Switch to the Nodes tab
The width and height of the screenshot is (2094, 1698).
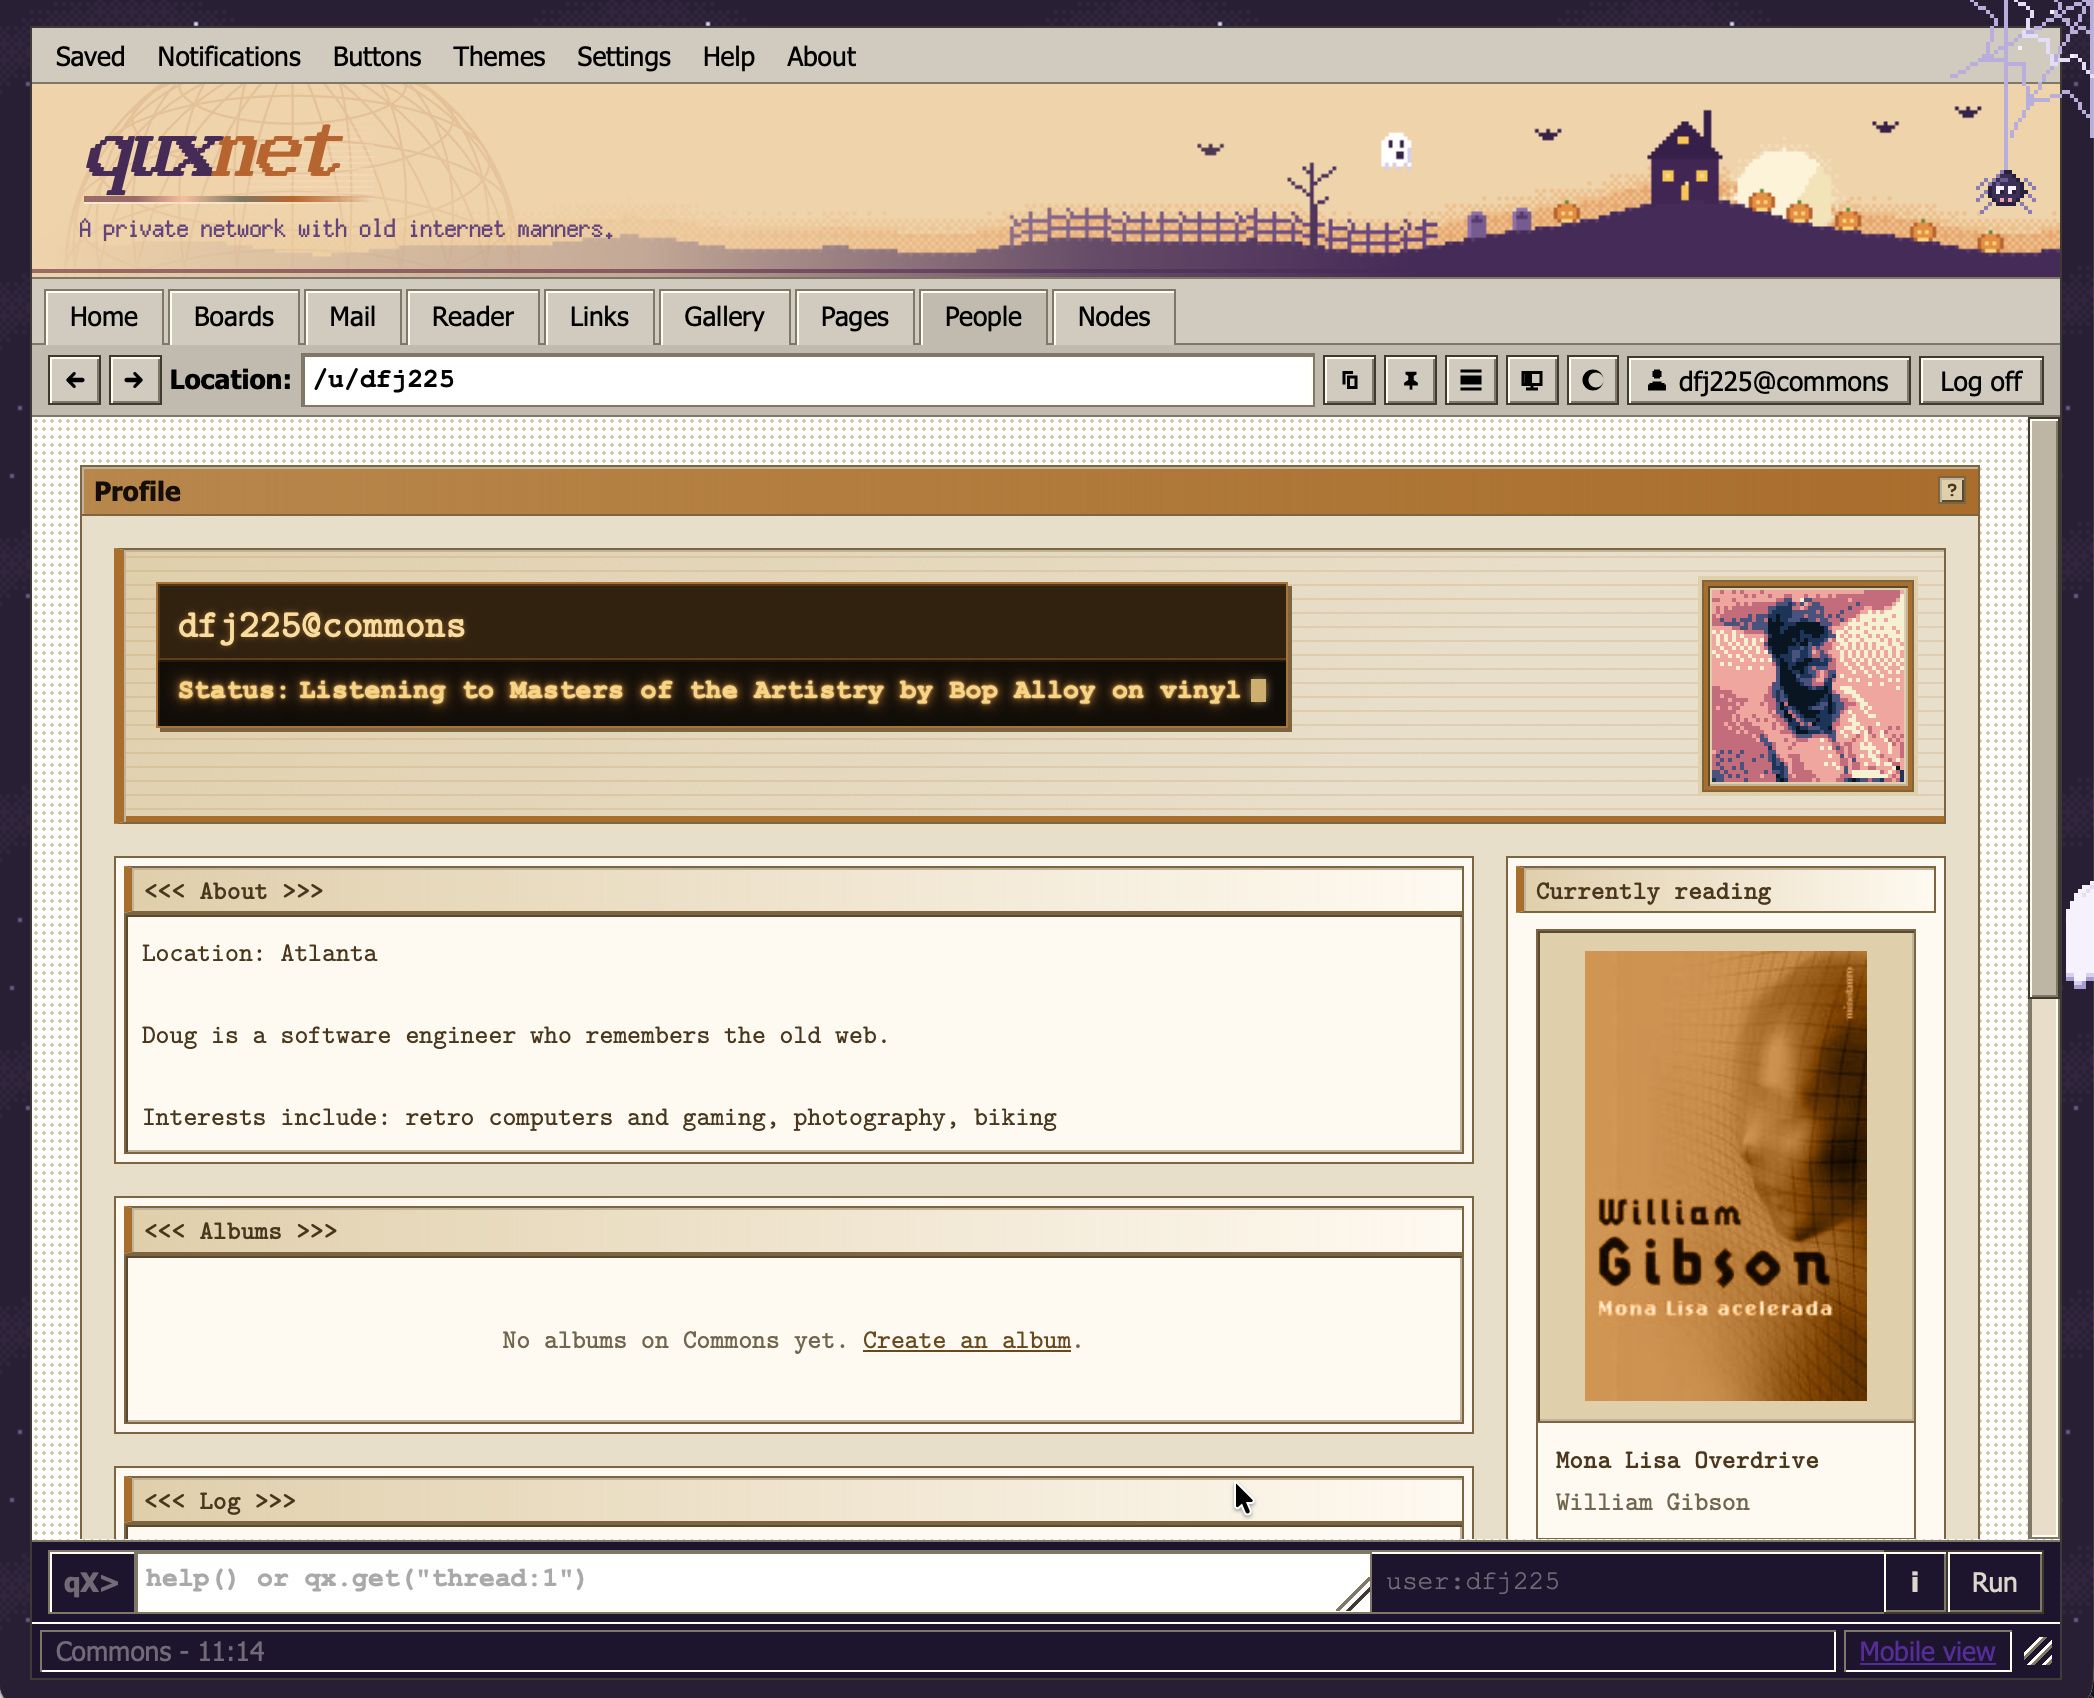tap(1114, 317)
